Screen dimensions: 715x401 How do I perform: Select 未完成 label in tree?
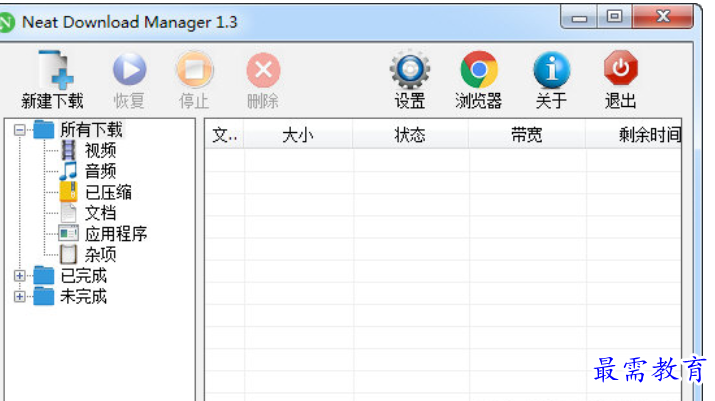click(84, 297)
